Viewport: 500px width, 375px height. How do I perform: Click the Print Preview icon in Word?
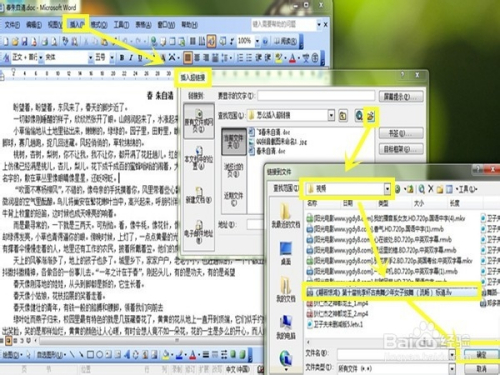point(54,42)
